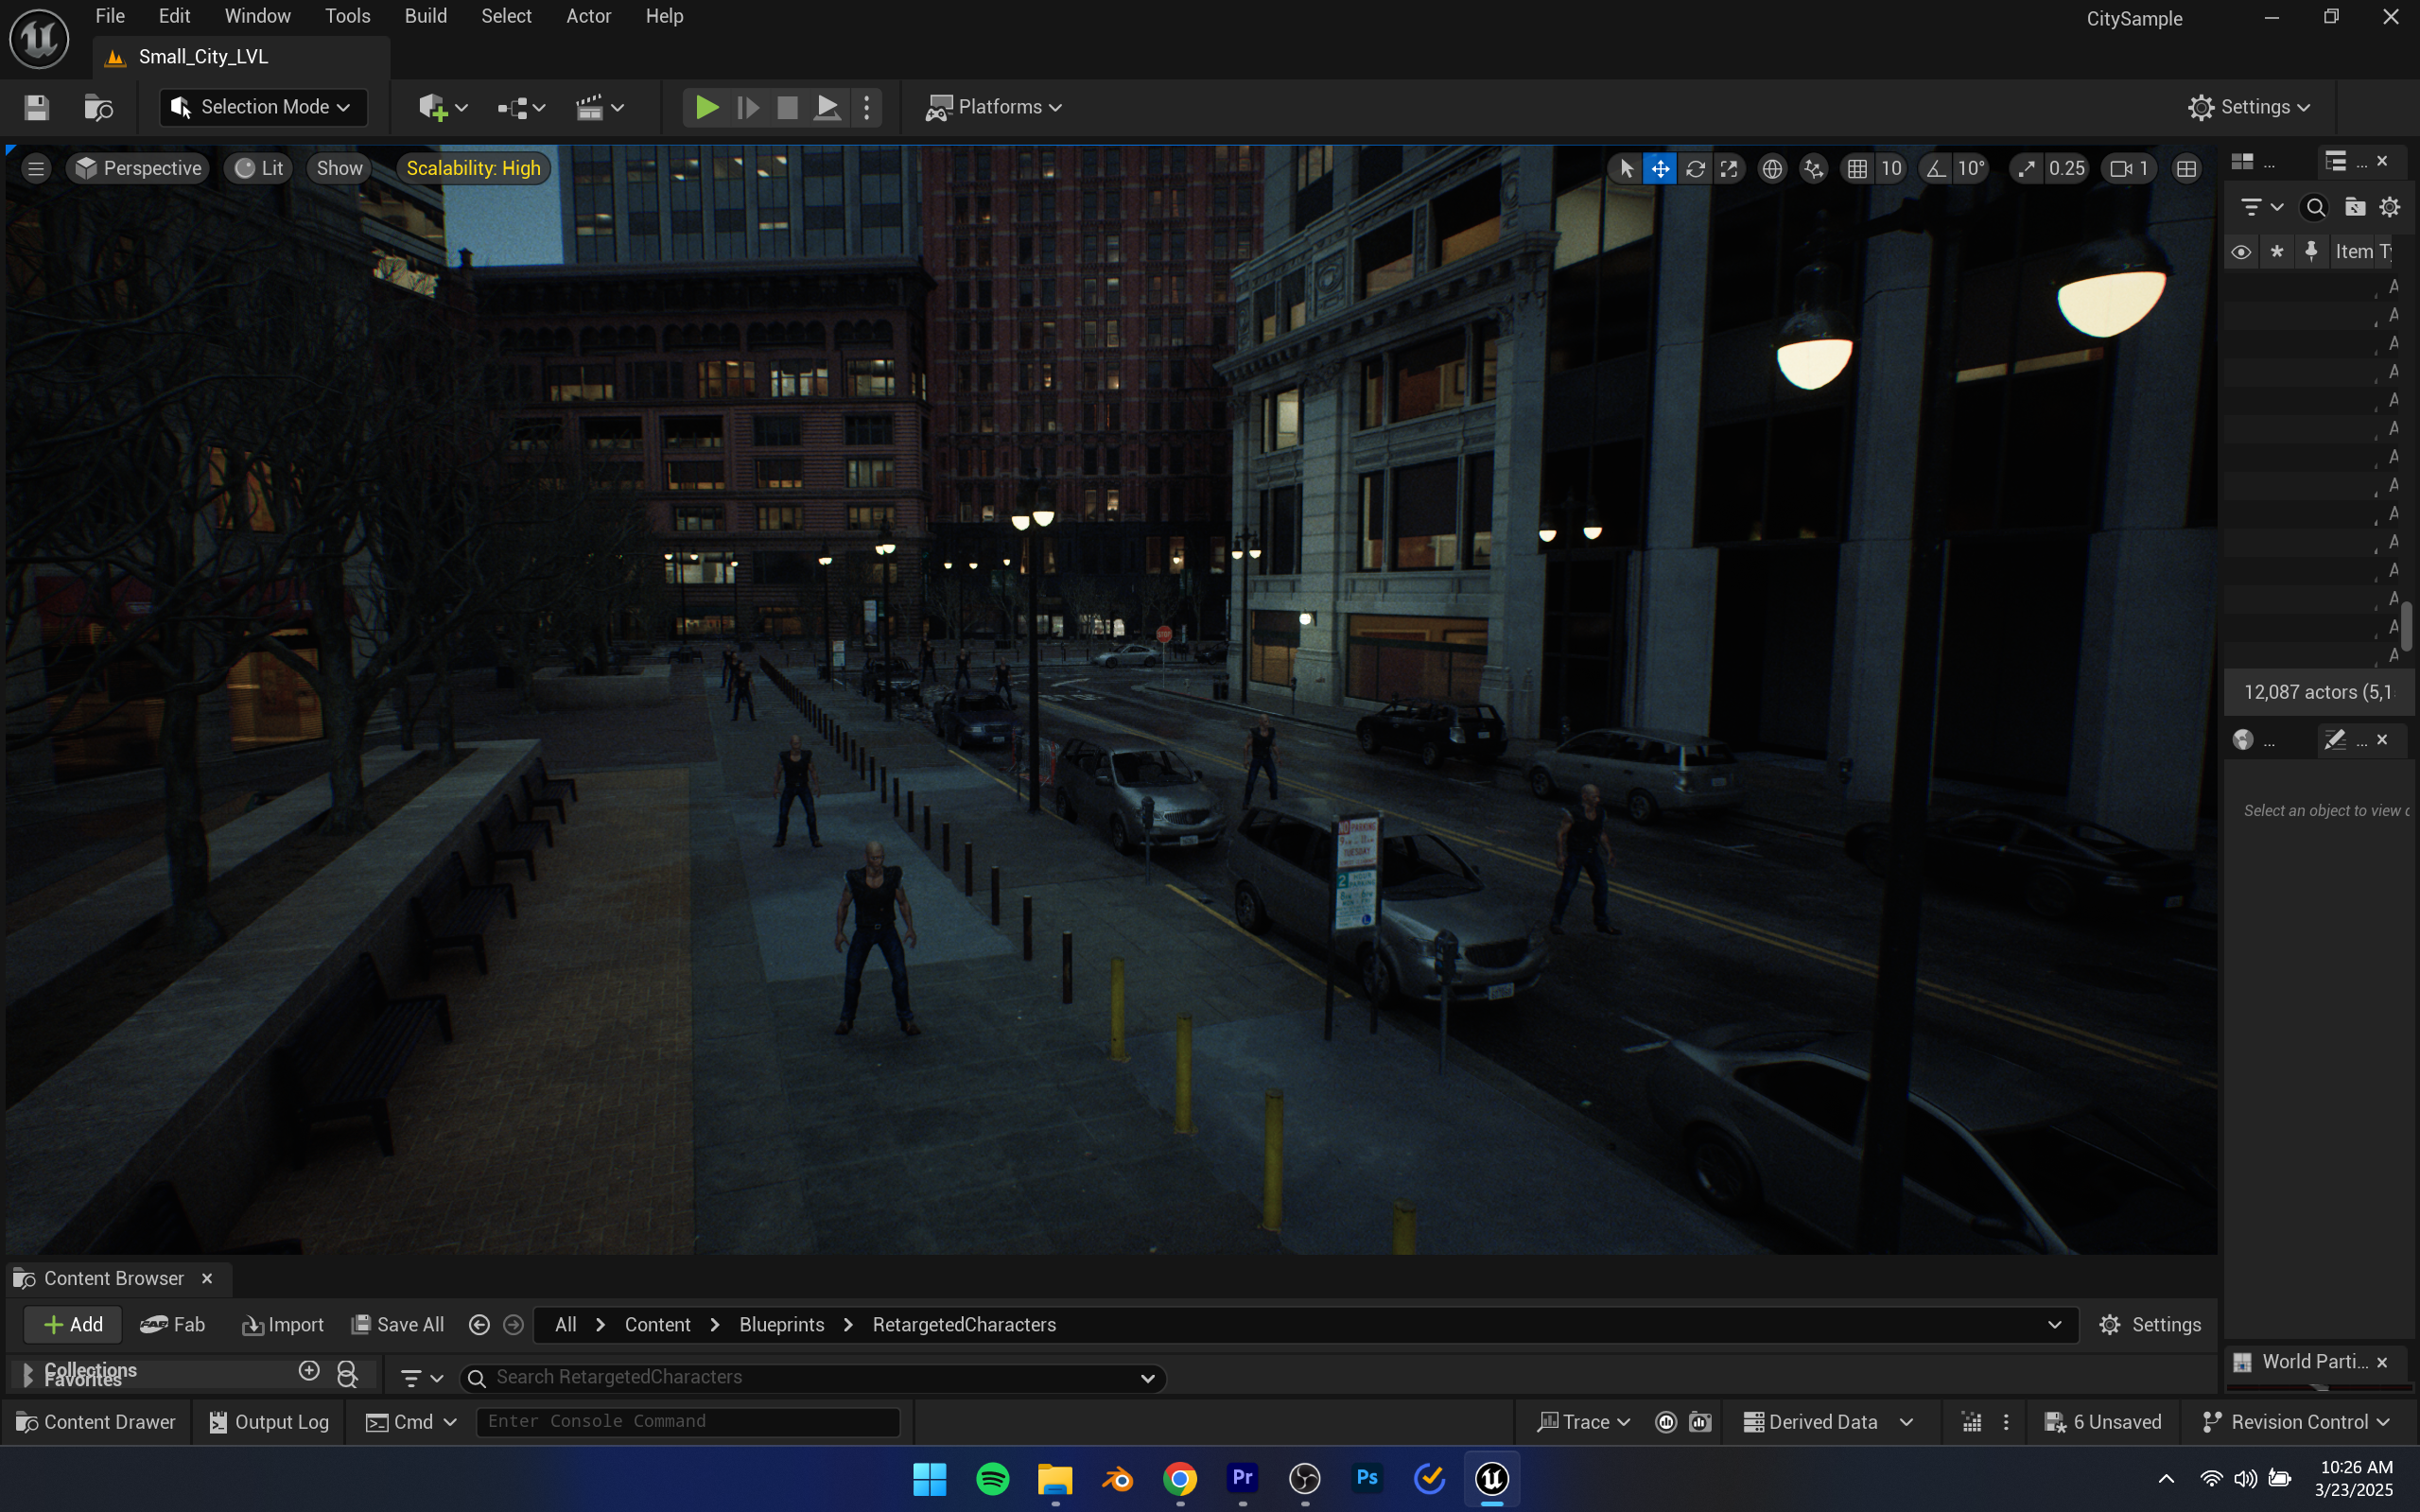Expand the Platforms dropdown
This screenshot has height=1512, width=2420.
coord(994,107)
